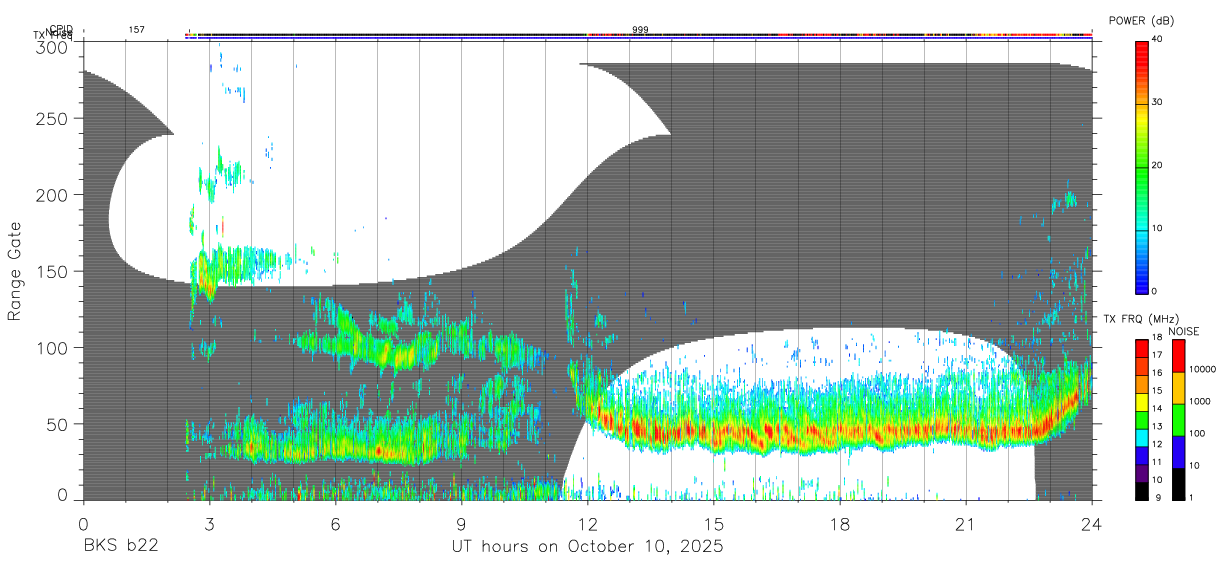The image size is (1228, 567).
Task: Click the 24 tick on UT hours axis
Action: point(1091,524)
